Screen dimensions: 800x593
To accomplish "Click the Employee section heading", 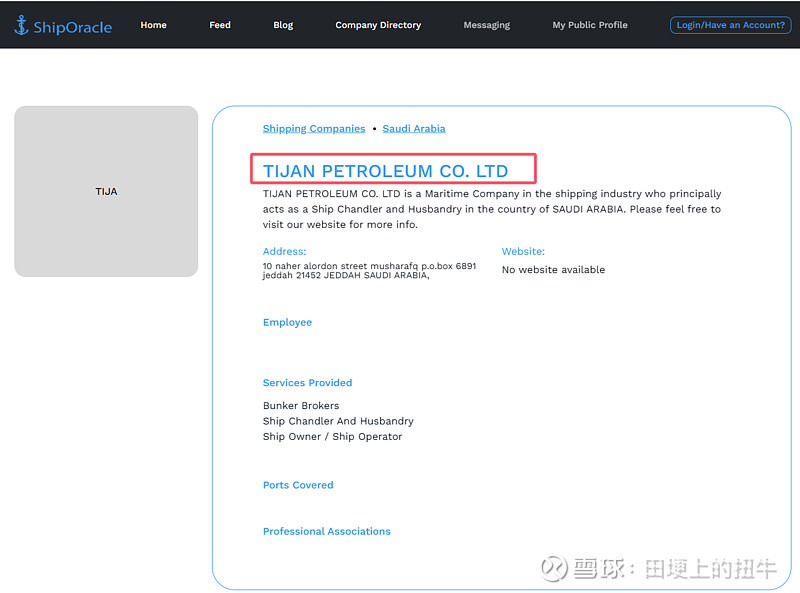I will click(287, 323).
